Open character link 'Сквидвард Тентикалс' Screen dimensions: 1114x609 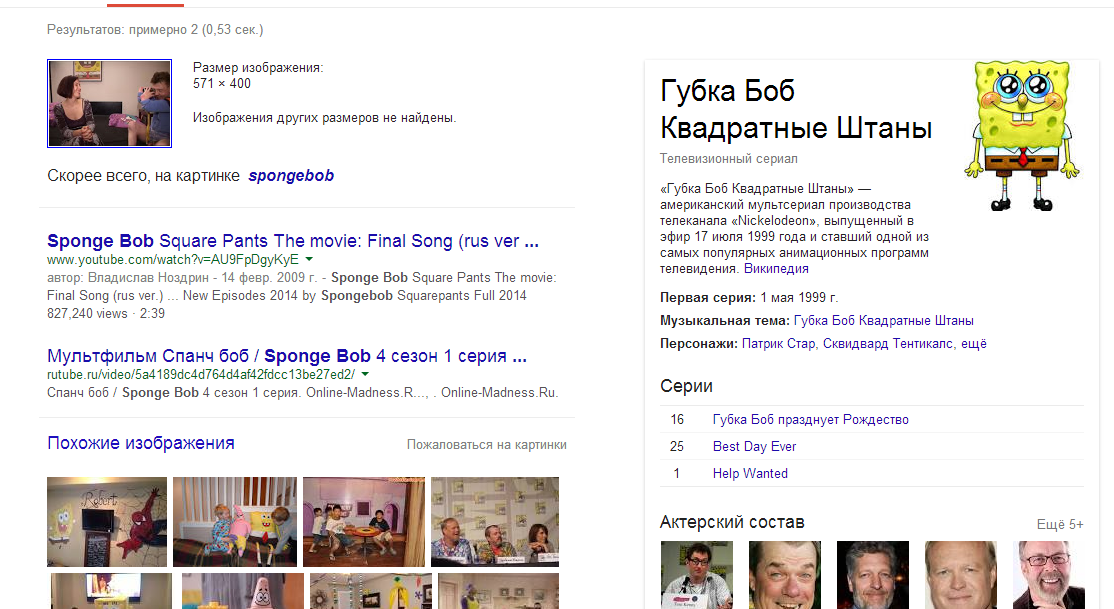887,344
